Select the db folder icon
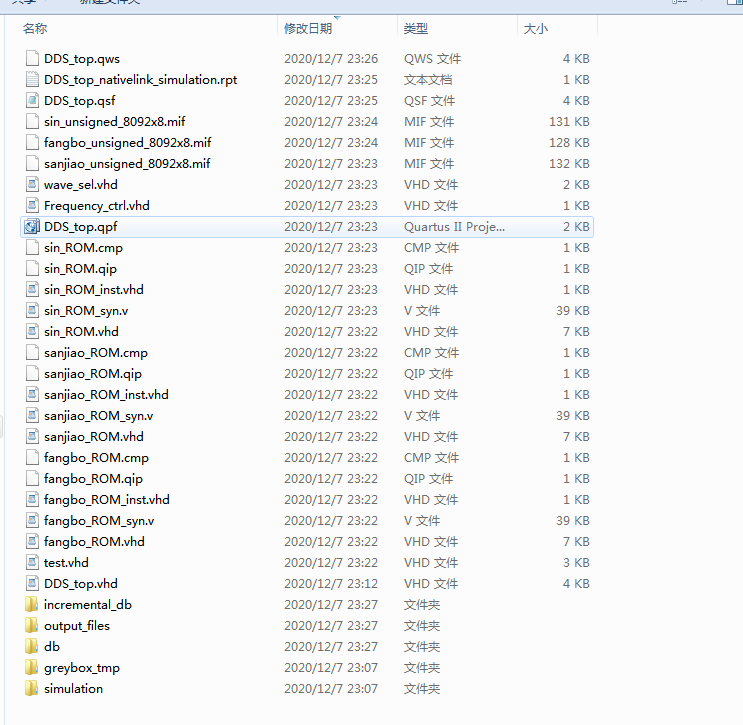Viewport: 743px width, 725px height. coord(32,646)
